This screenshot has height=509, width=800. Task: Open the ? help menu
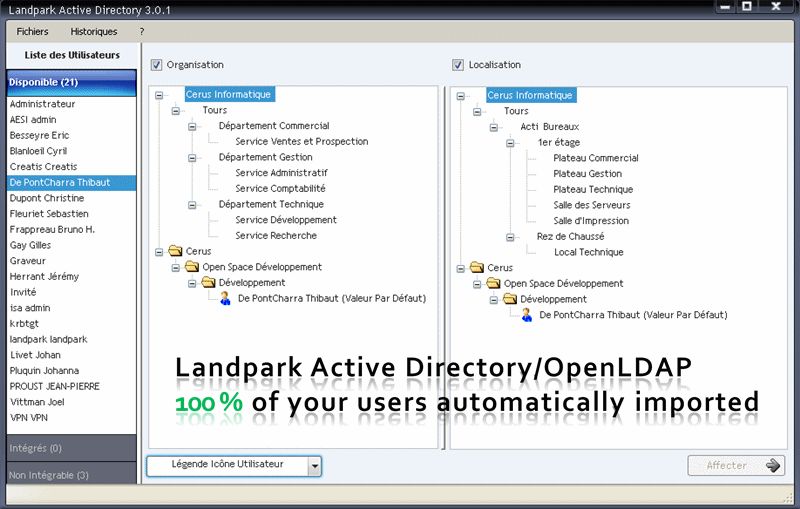click(142, 32)
